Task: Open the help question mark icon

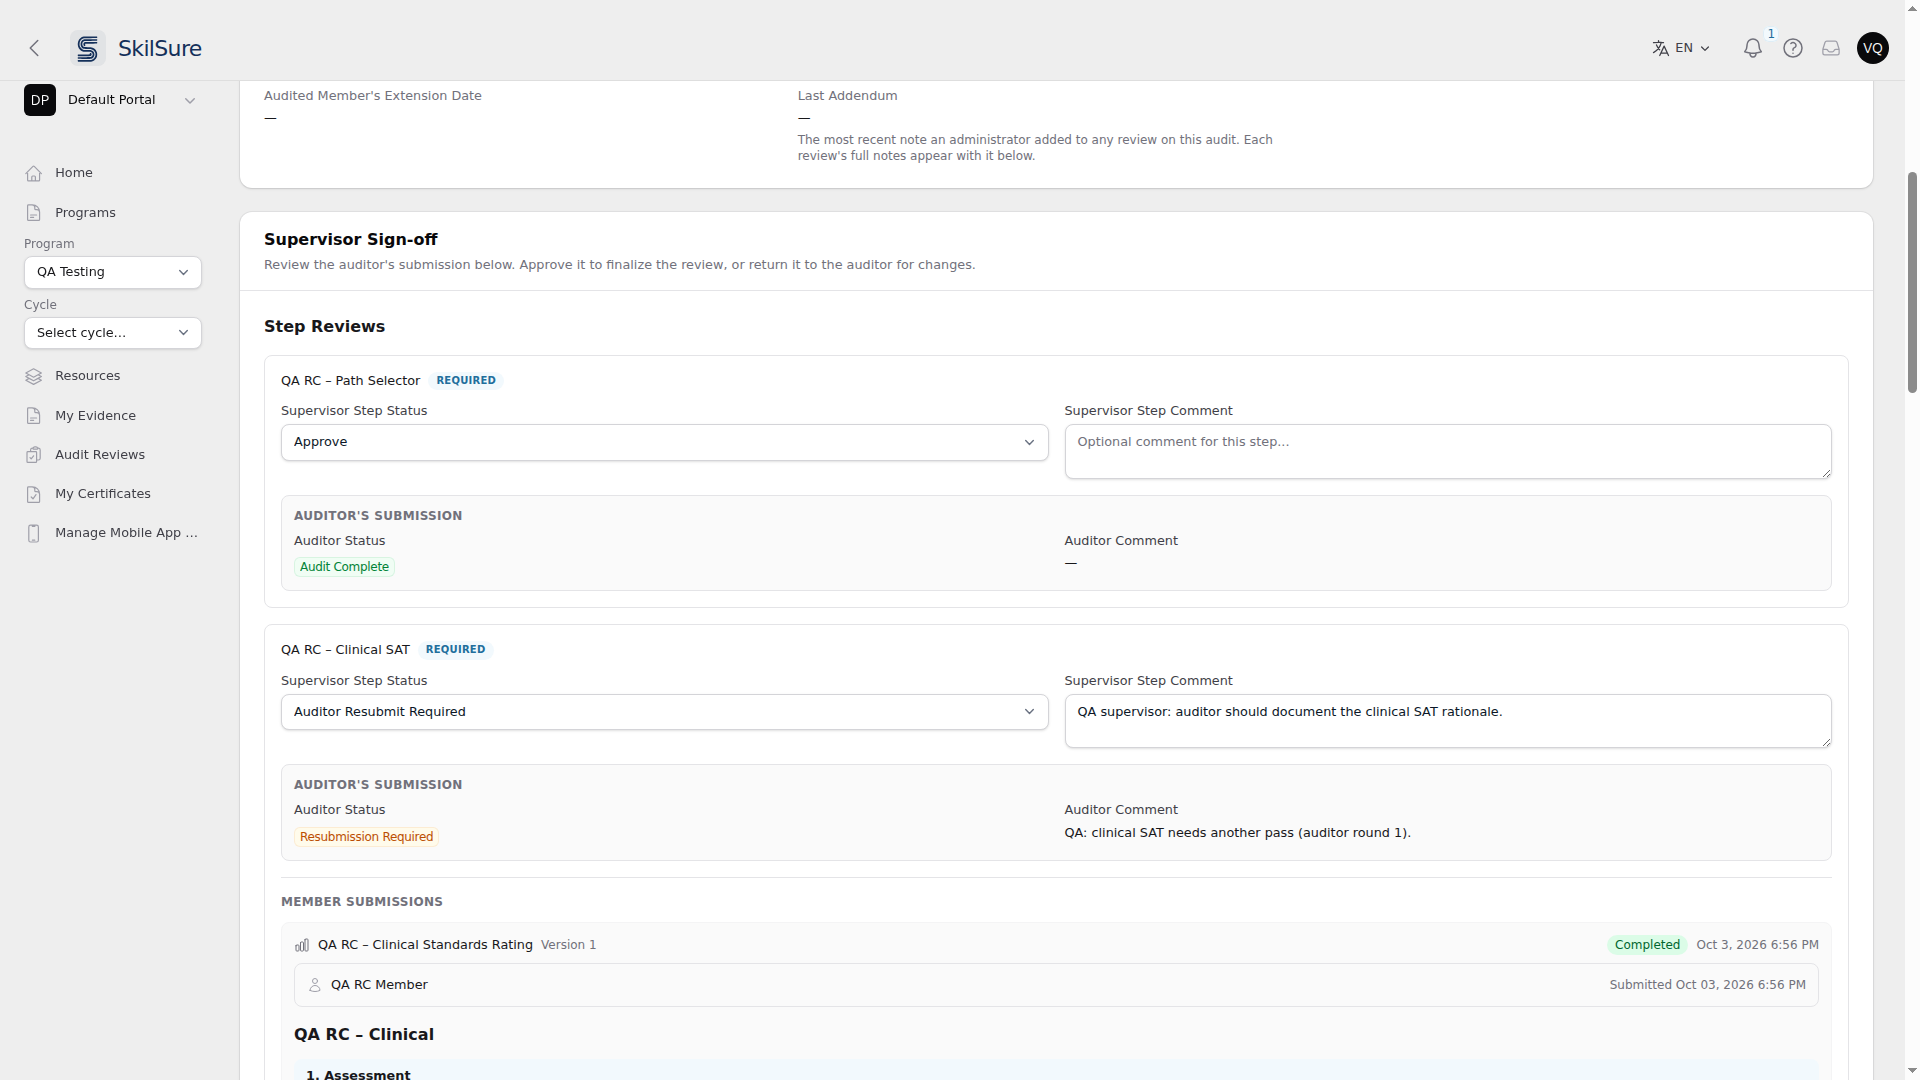Action: [x=1793, y=48]
